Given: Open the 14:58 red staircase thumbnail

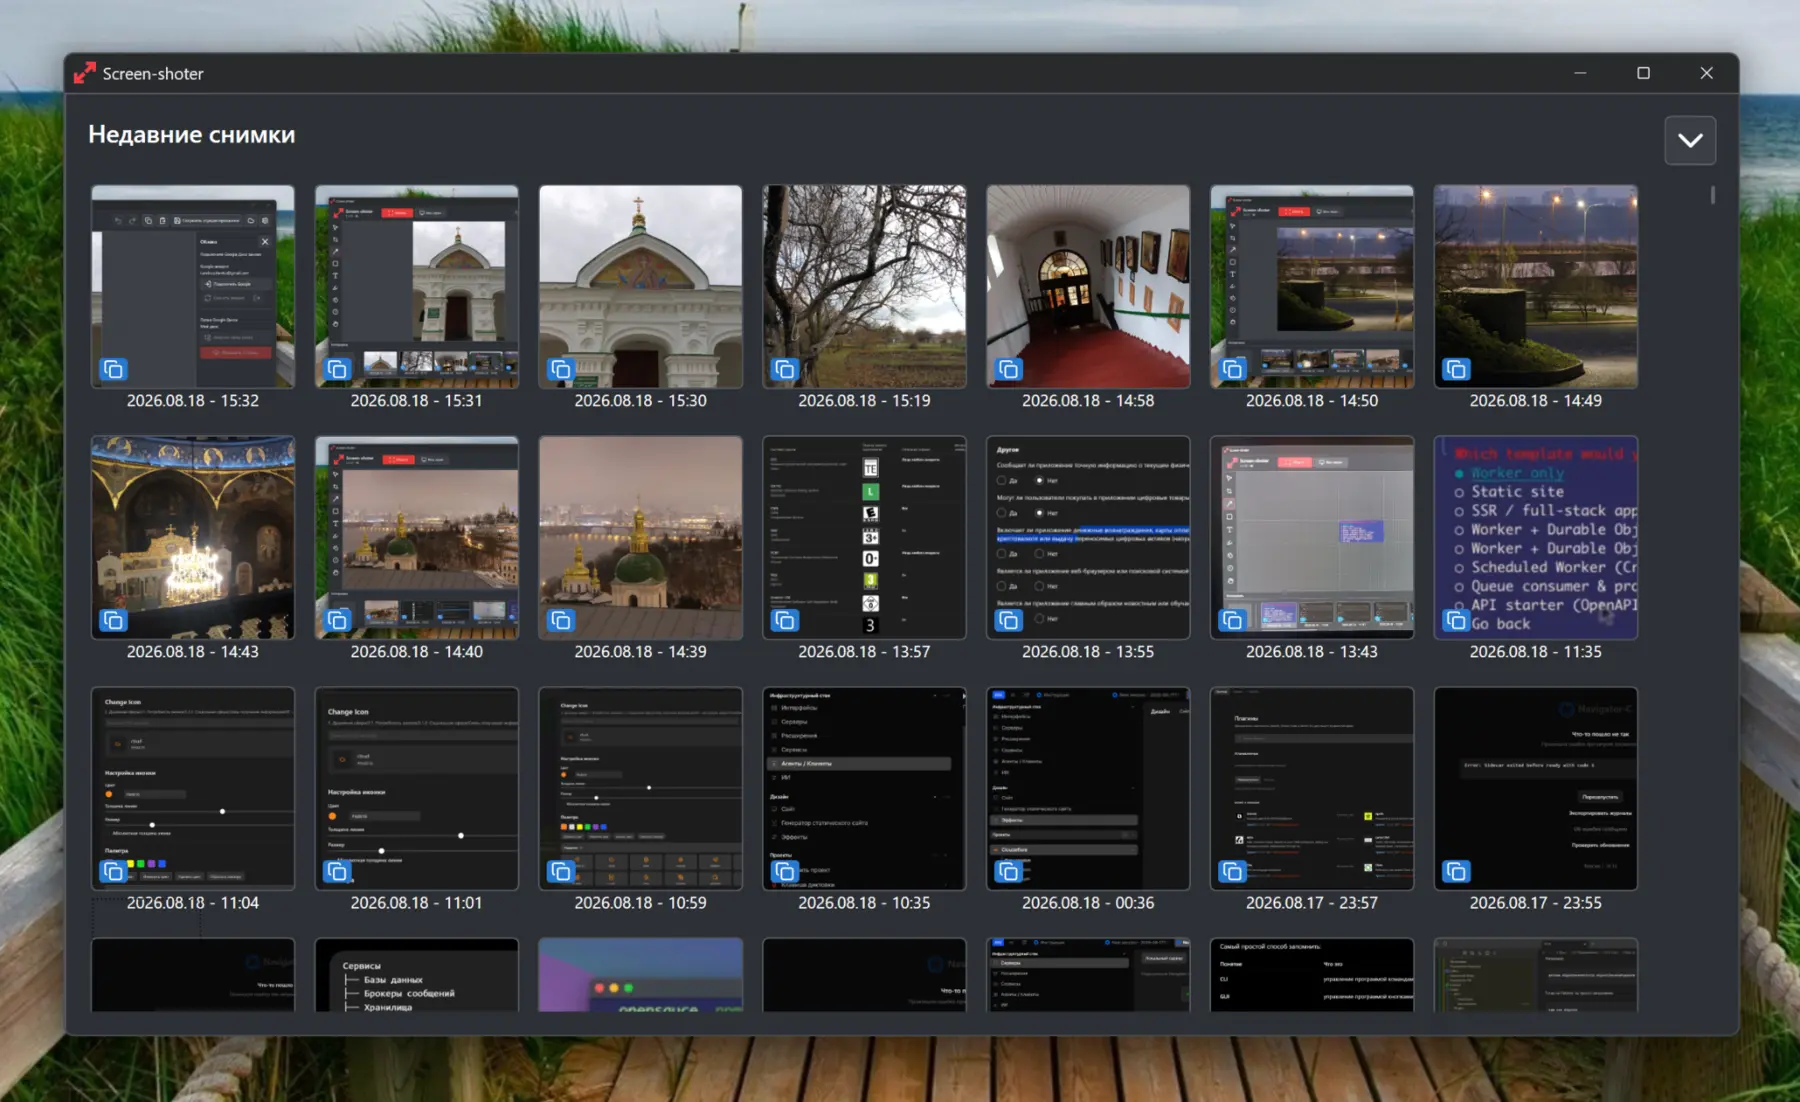Looking at the screenshot, I should [1088, 286].
